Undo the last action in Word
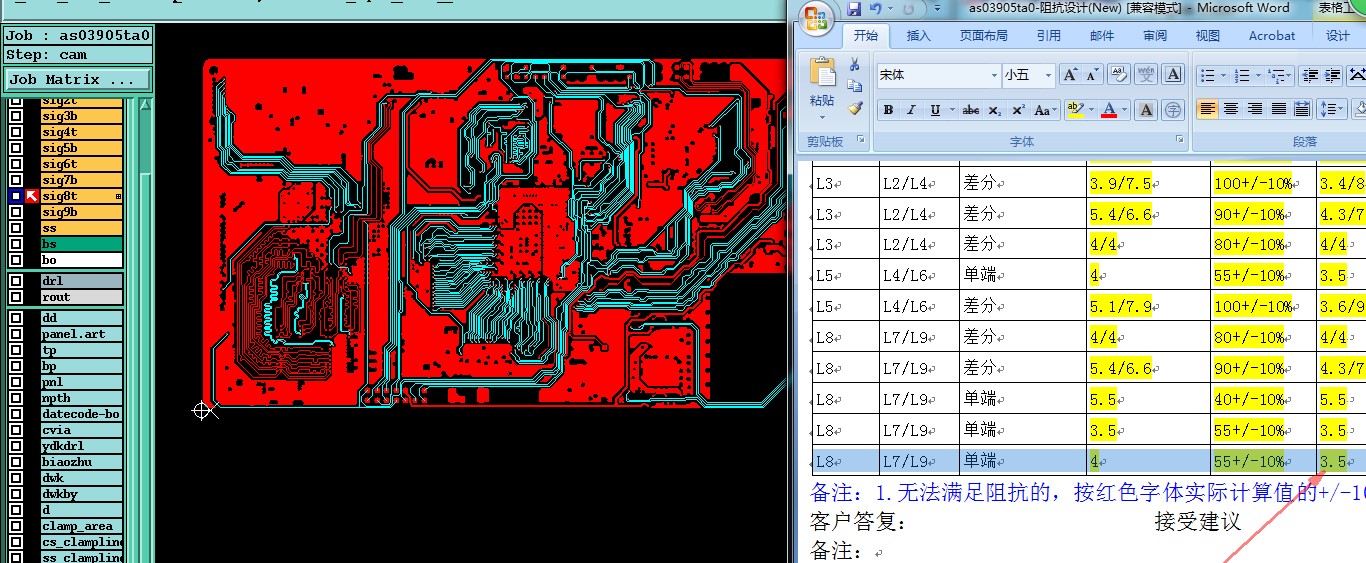 coord(876,9)
